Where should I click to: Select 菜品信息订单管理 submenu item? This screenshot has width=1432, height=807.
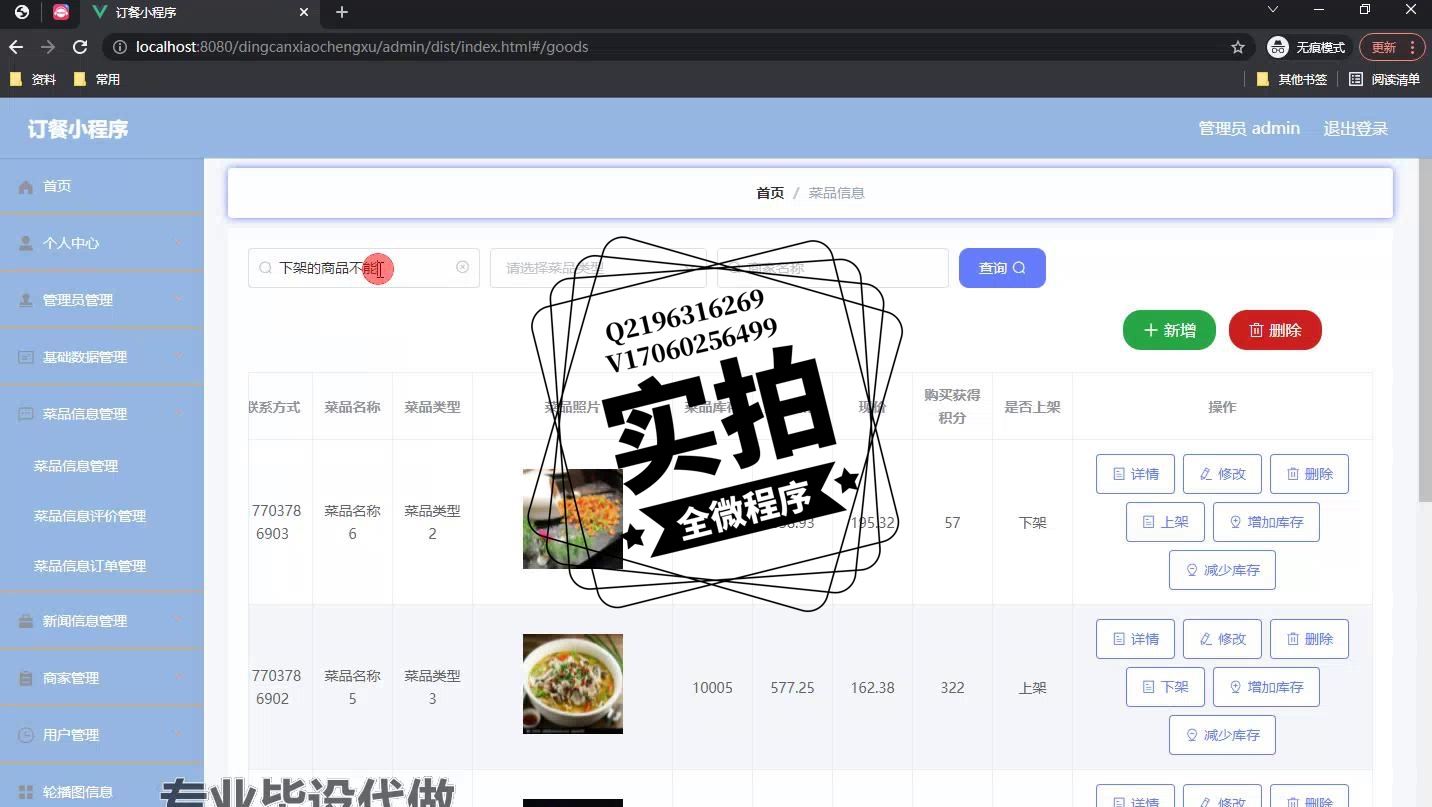[90, 566]
